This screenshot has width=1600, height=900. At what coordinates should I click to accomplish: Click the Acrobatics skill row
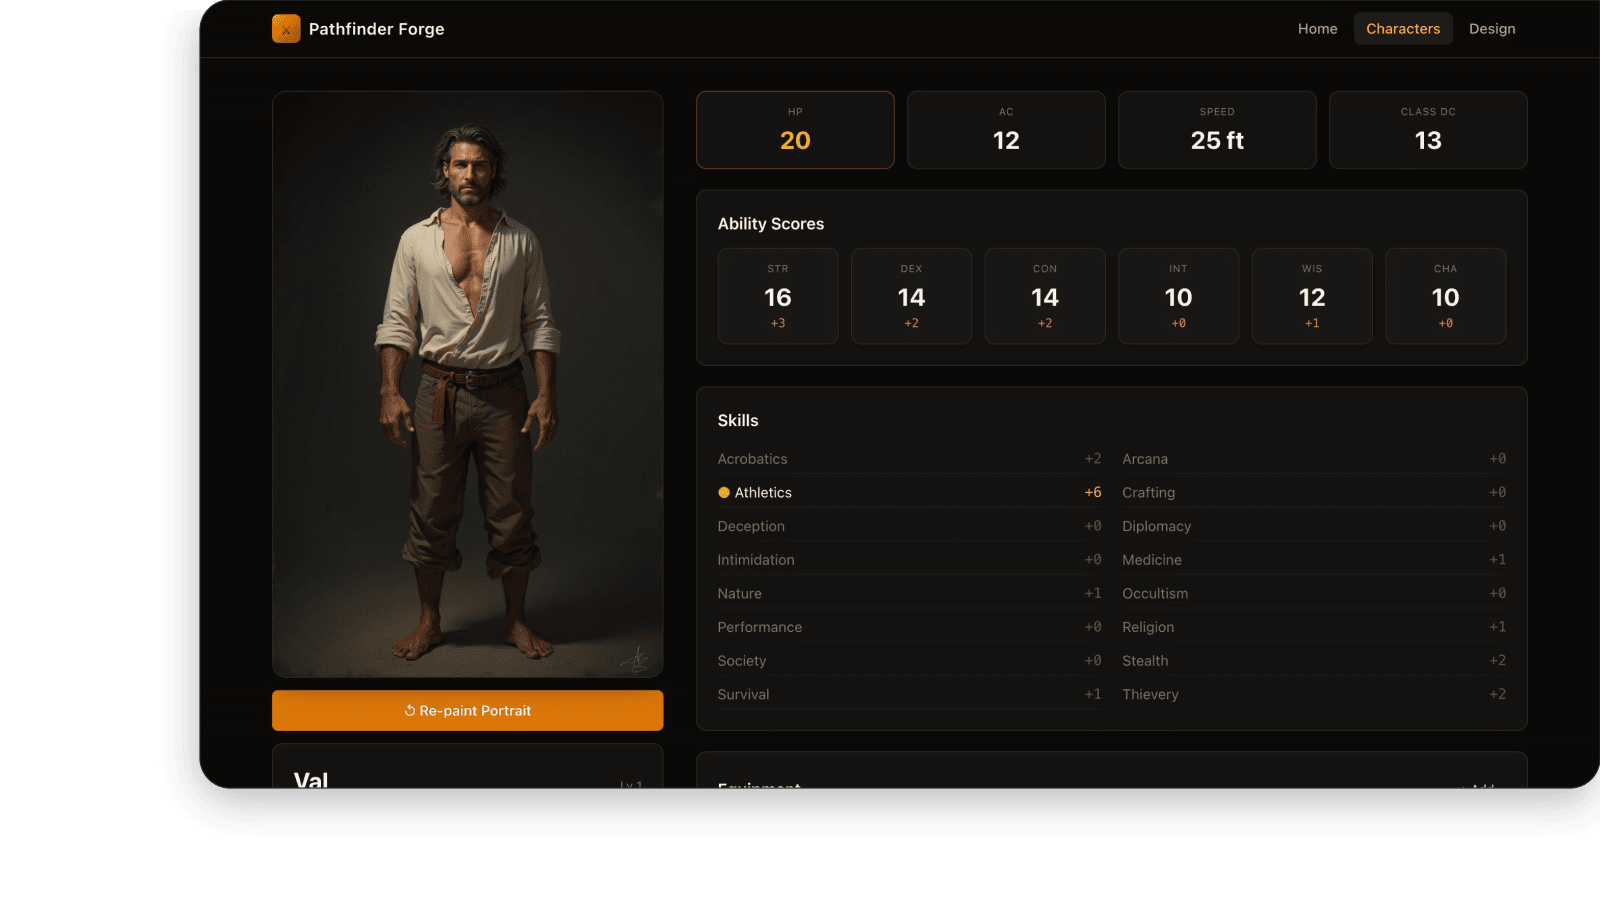pyautogui.click(x=909, y=459)
